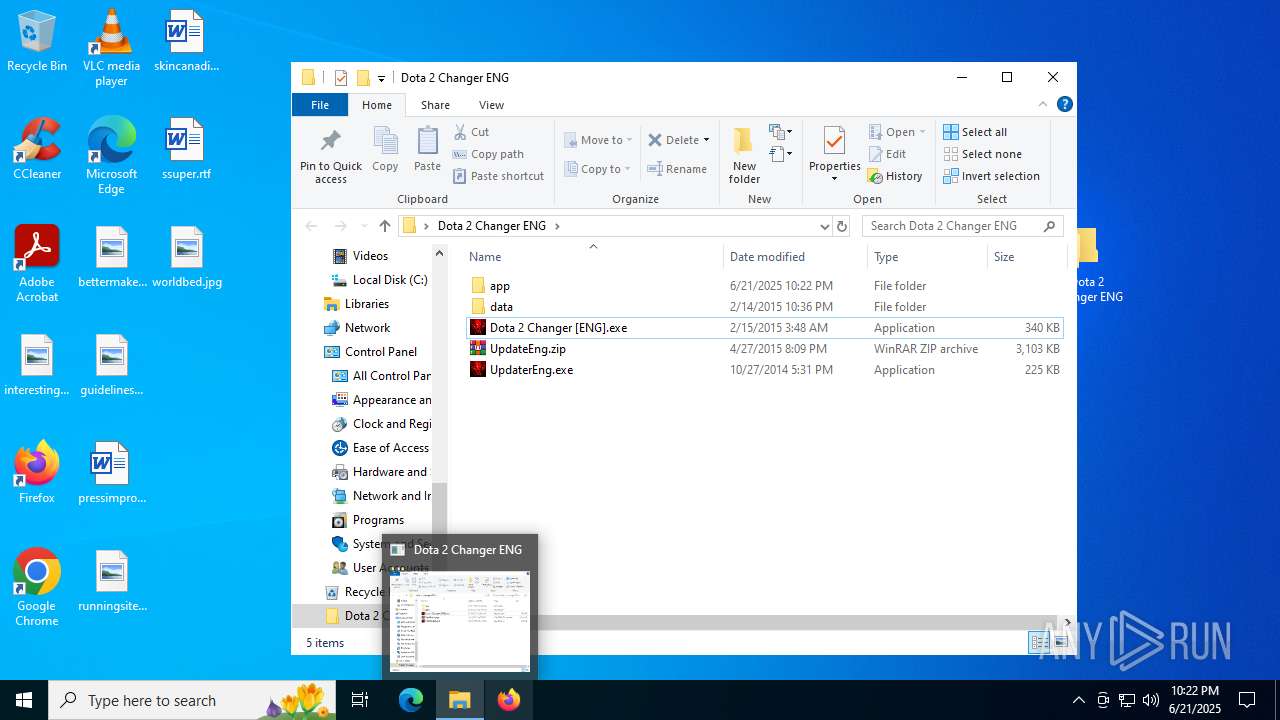Collapse the ribbon chevron
This screenshot has height=720, width=1280.
(x=1043, y=104)
